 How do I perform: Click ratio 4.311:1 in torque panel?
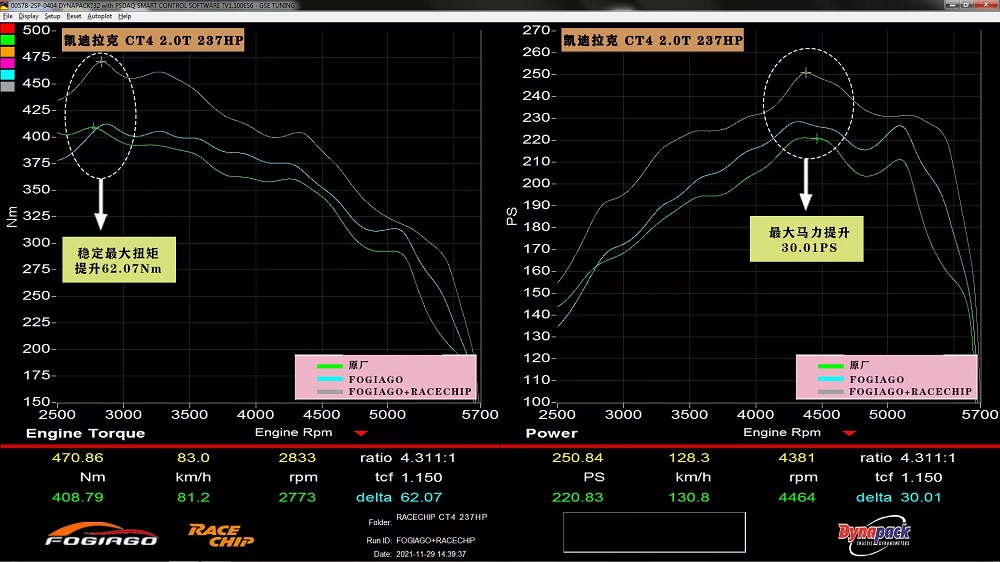coord(408,457)
